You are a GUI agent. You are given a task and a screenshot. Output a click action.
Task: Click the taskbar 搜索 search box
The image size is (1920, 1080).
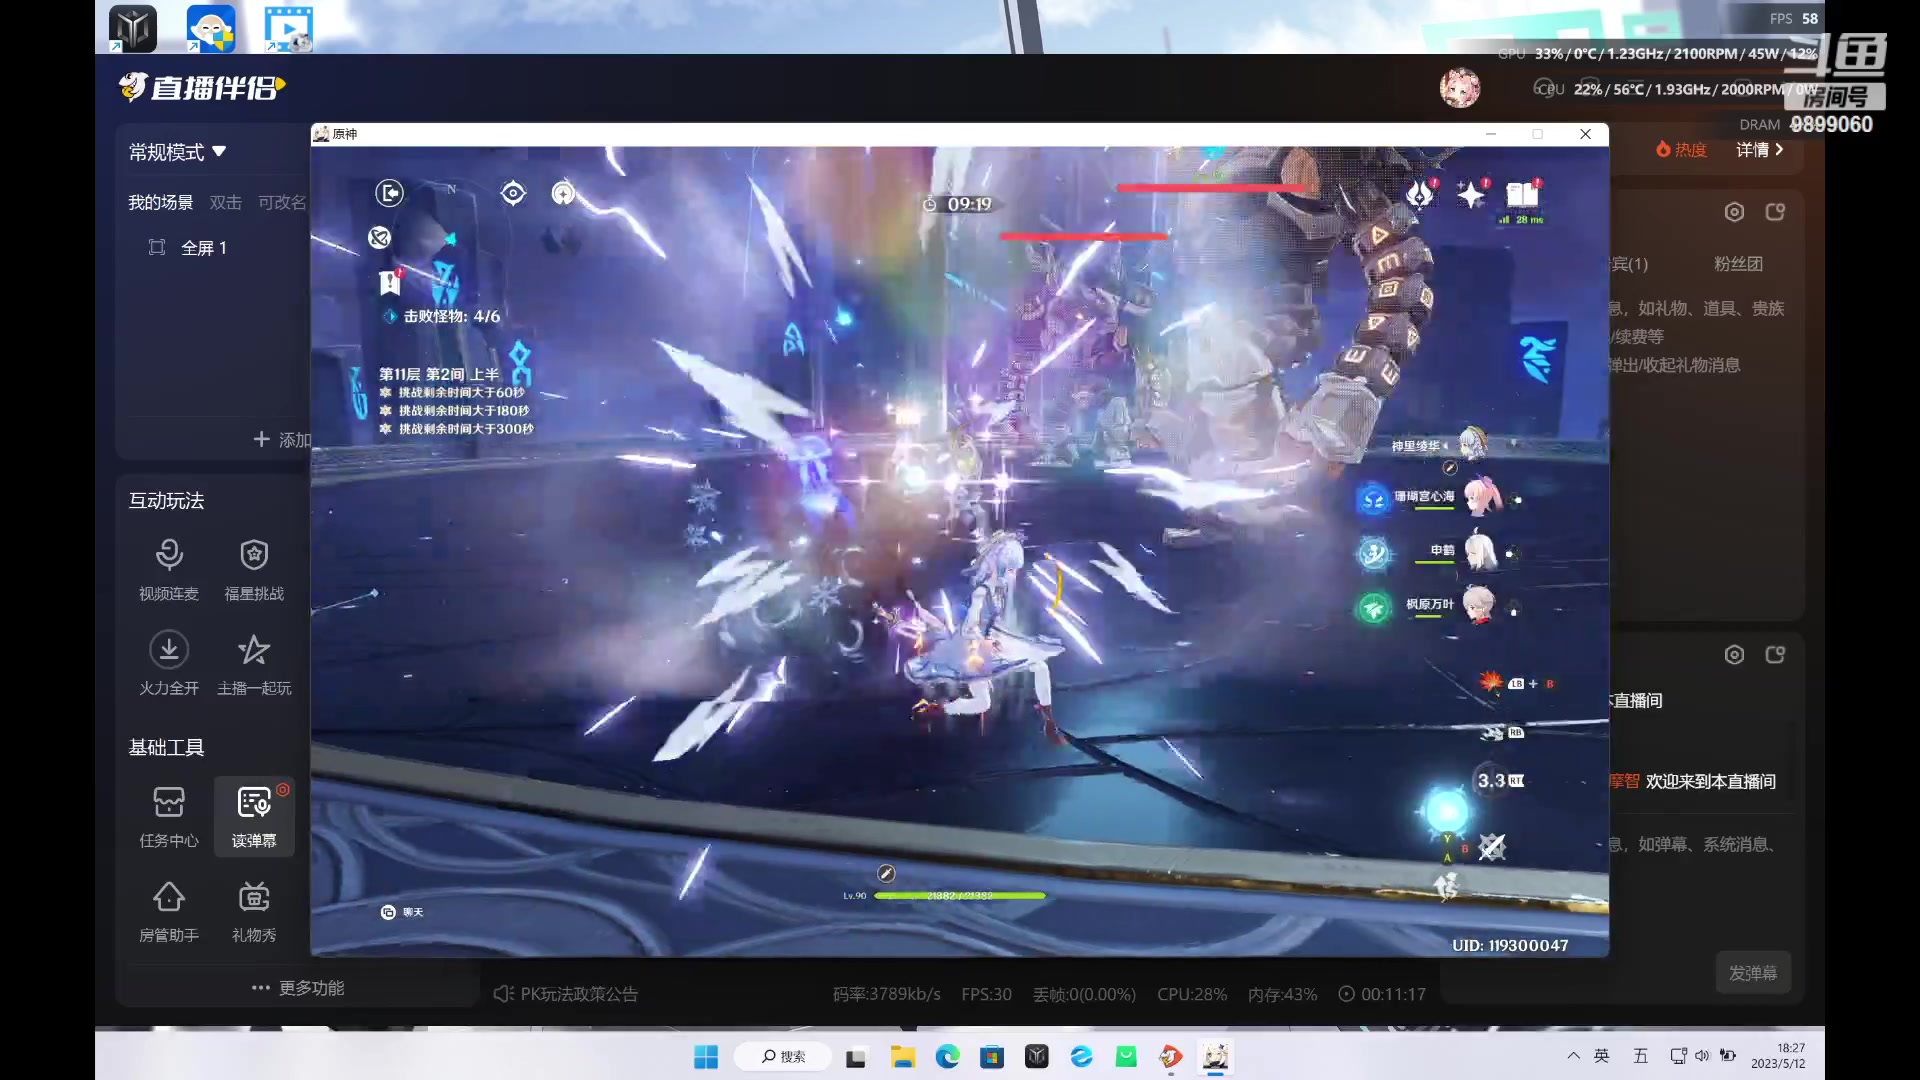(783, 1057)
